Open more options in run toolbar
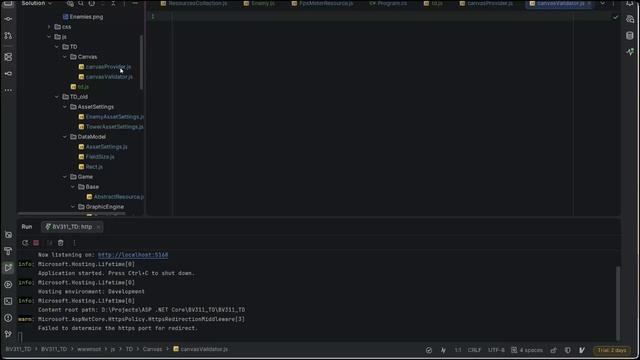 (74, 243)
